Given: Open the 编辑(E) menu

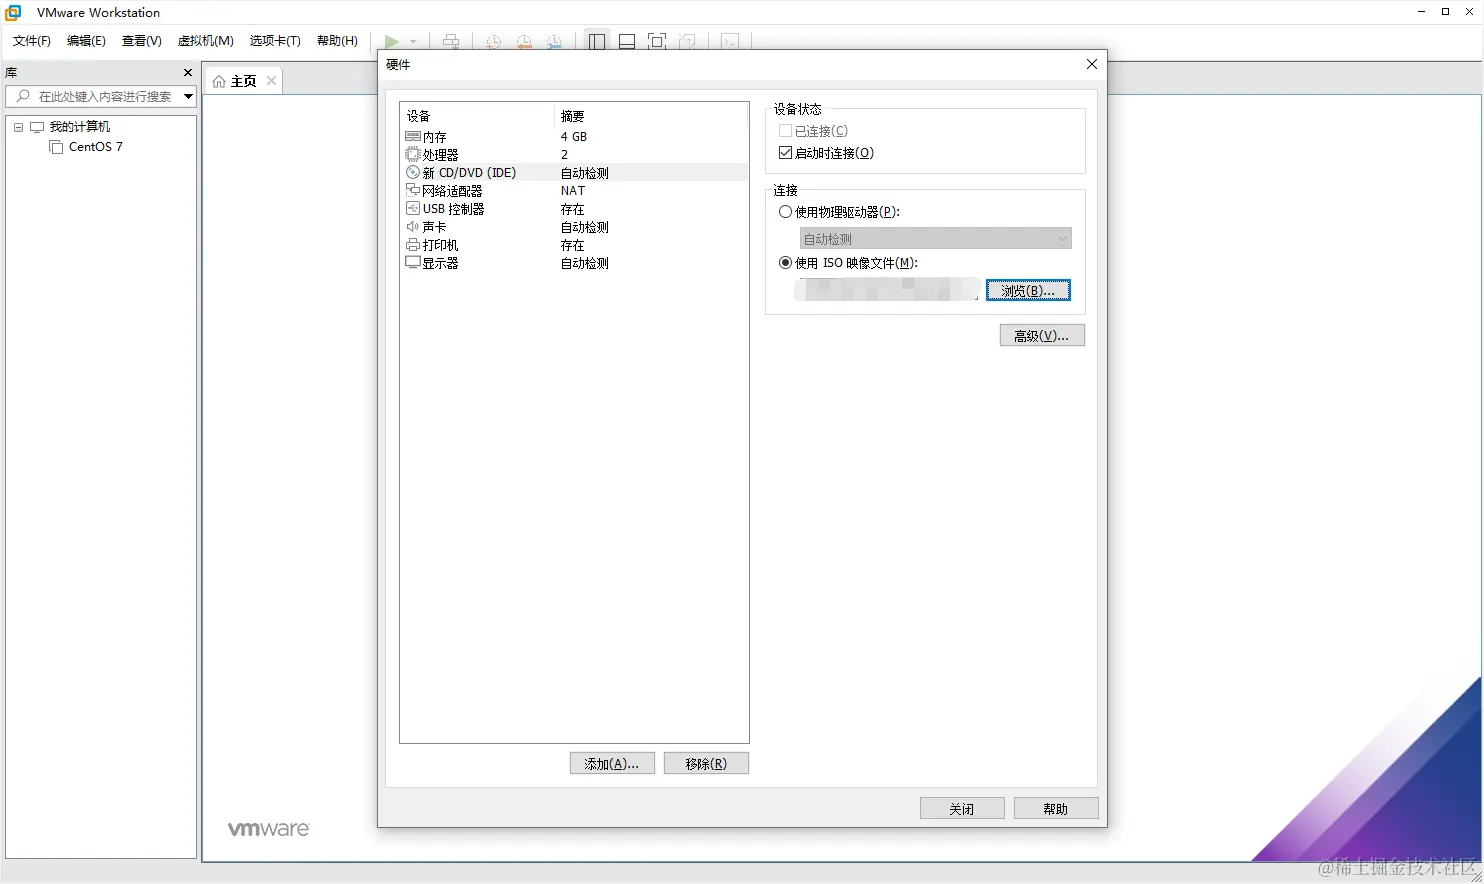Looking at the screenshot, I should pyautogui.click(x=86, y=41).
